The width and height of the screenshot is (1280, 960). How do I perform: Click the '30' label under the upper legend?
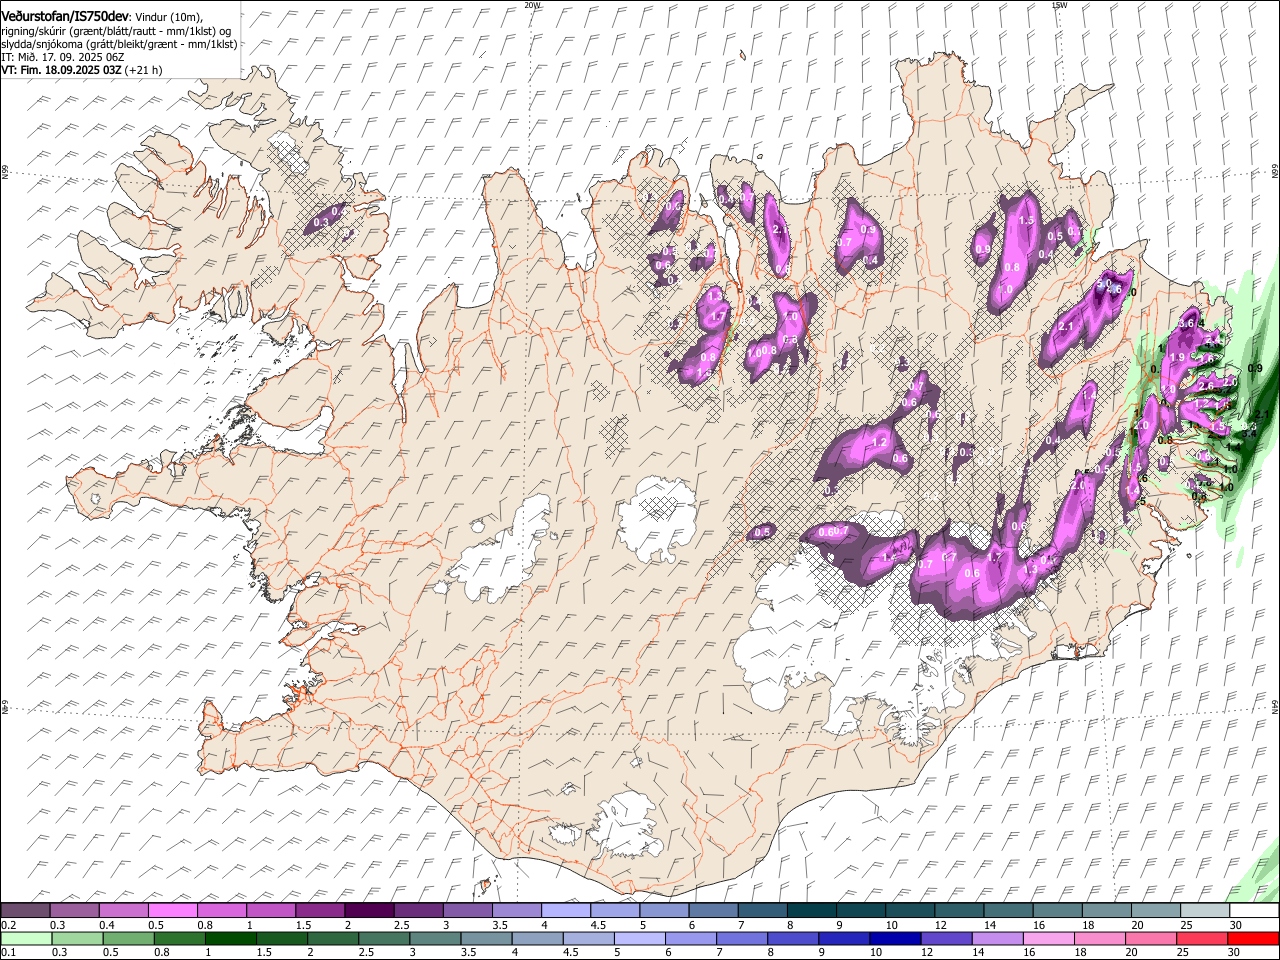pos(1236,925)
